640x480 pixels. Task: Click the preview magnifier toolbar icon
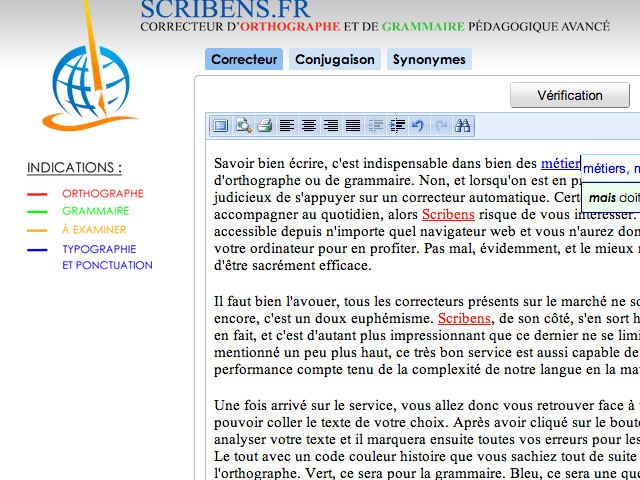(x=243, y=126)
